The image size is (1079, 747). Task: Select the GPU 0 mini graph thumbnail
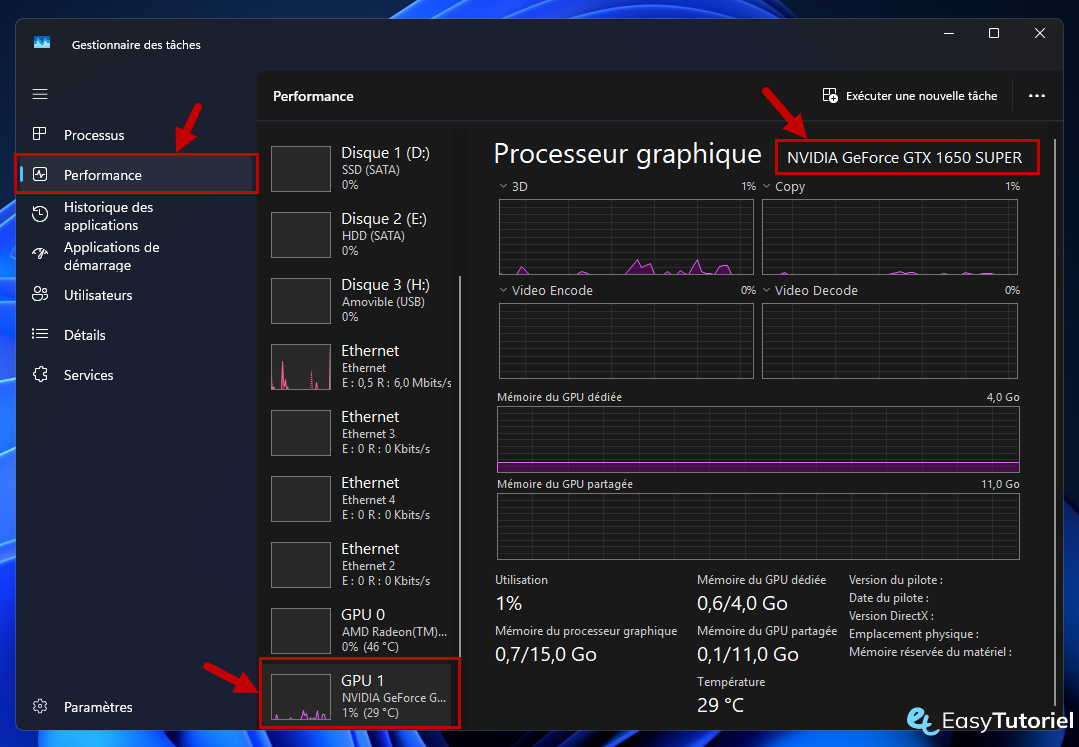point(301,631)
